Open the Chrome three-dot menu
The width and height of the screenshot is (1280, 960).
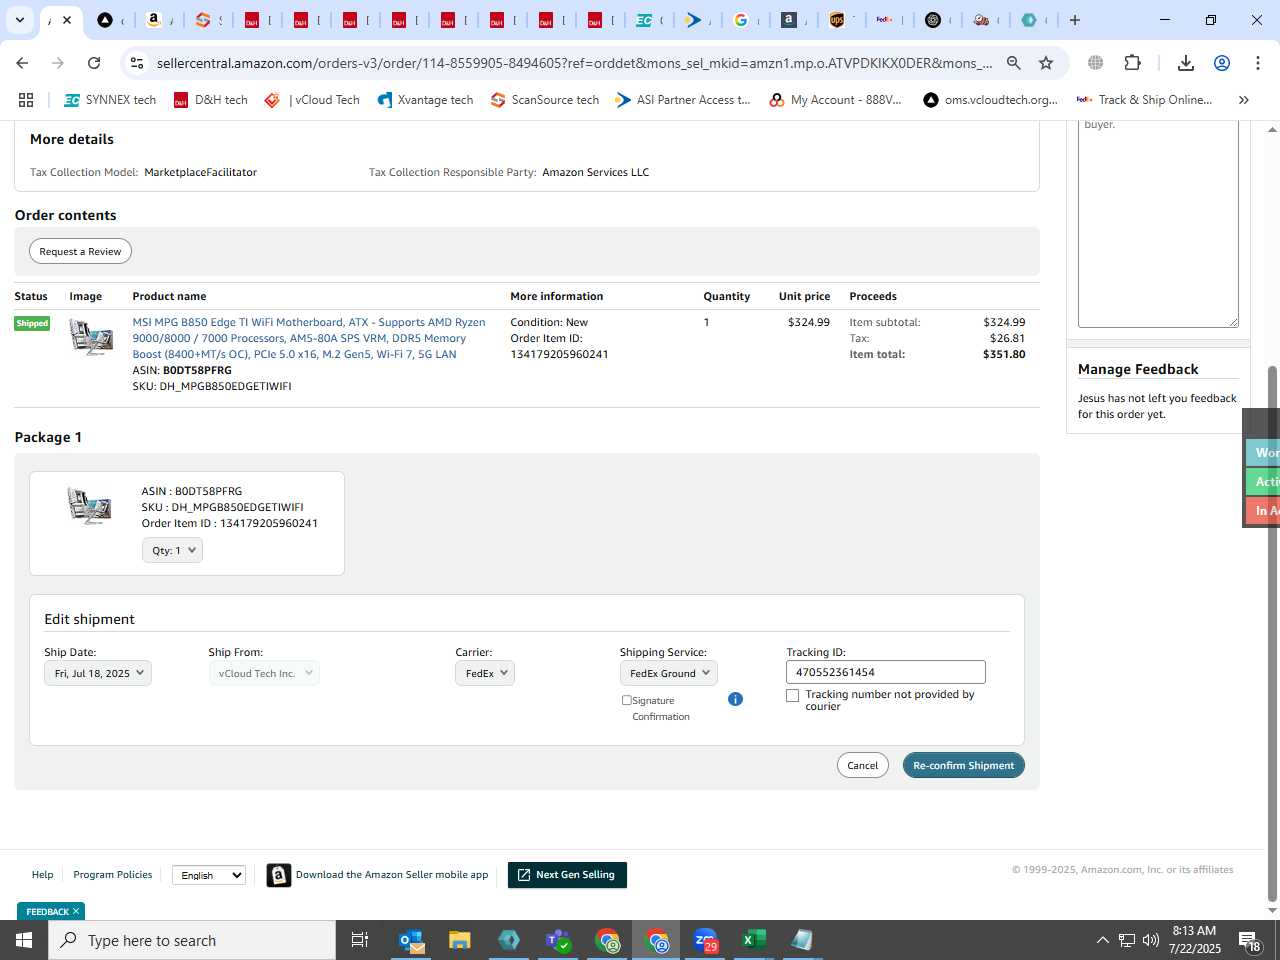click(1258, 63)
